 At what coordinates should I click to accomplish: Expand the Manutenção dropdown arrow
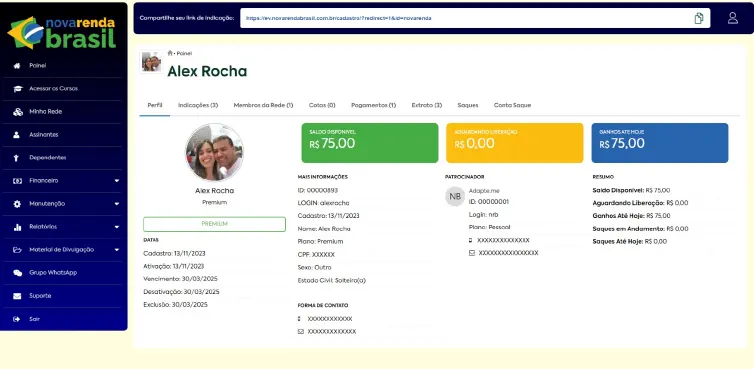[x=116, y=204]
